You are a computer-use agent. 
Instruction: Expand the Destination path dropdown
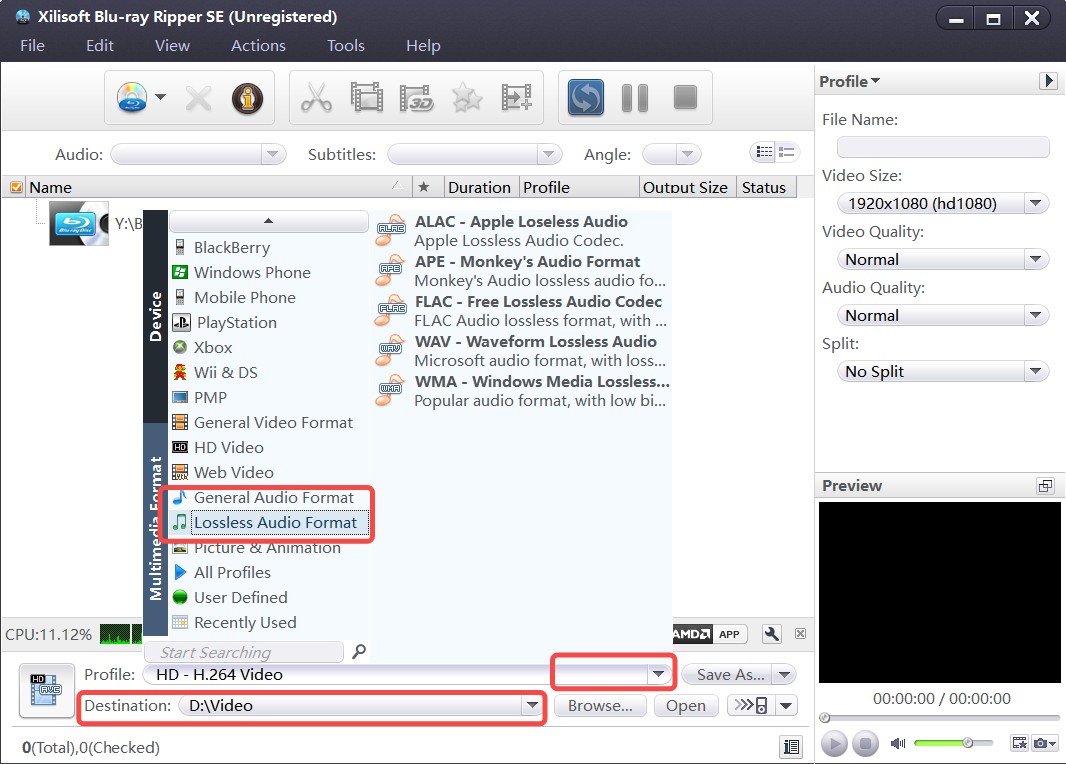click(x=532, y=706)
